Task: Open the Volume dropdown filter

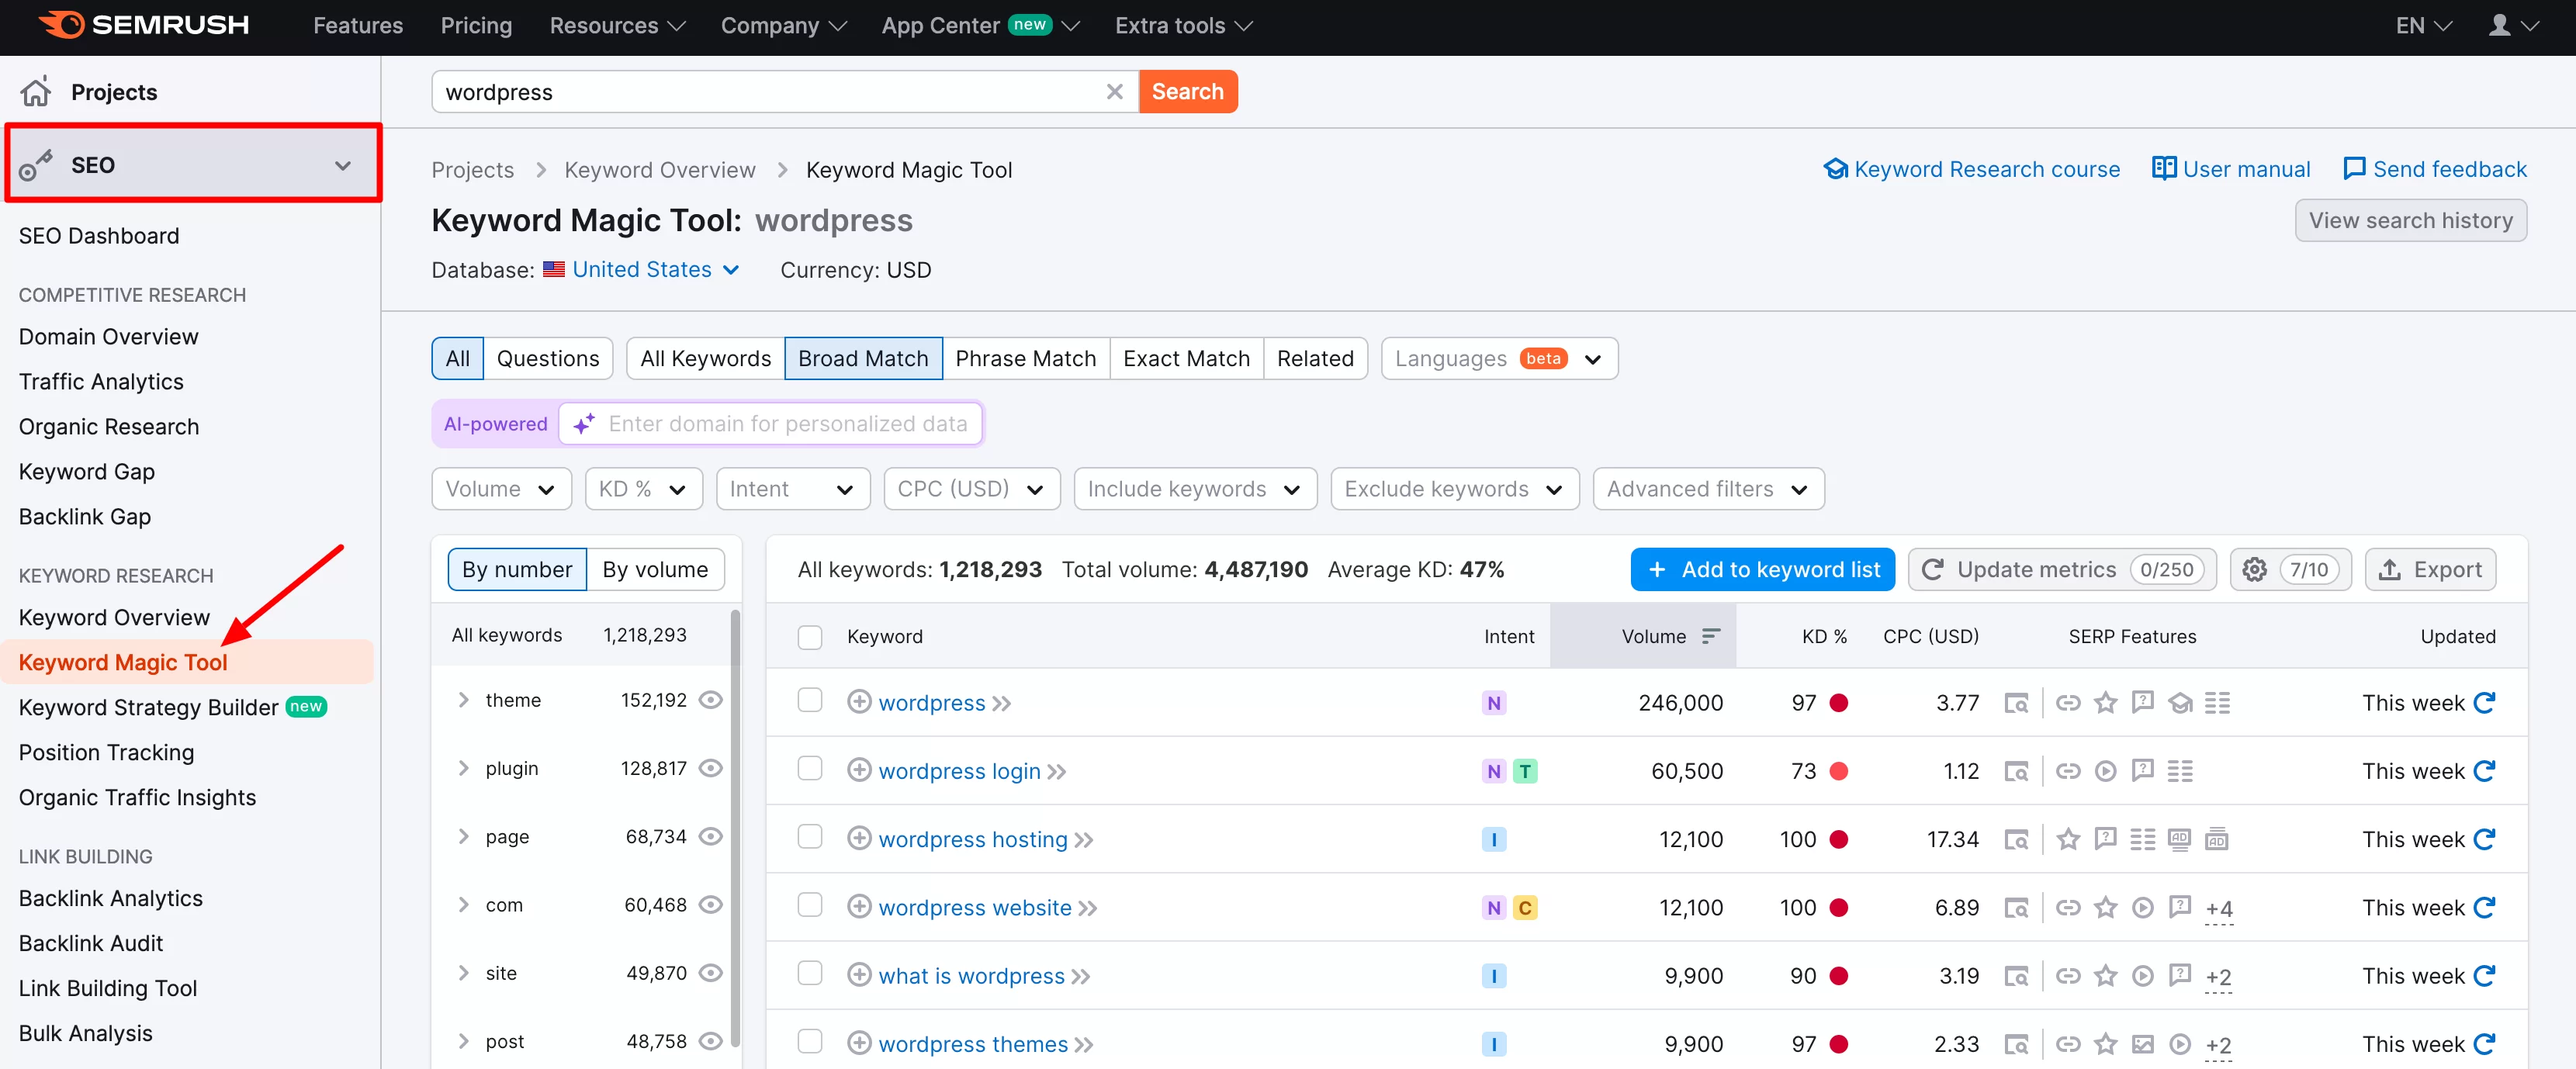Action: point(496,488)
